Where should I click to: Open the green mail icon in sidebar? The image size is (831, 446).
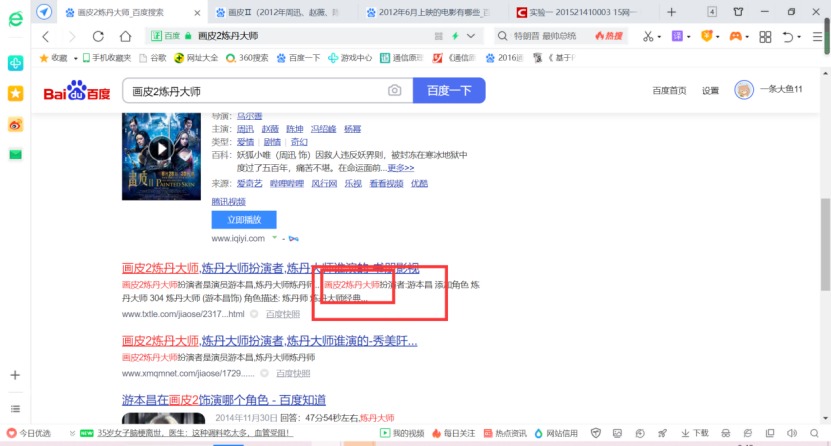(15, 155)
